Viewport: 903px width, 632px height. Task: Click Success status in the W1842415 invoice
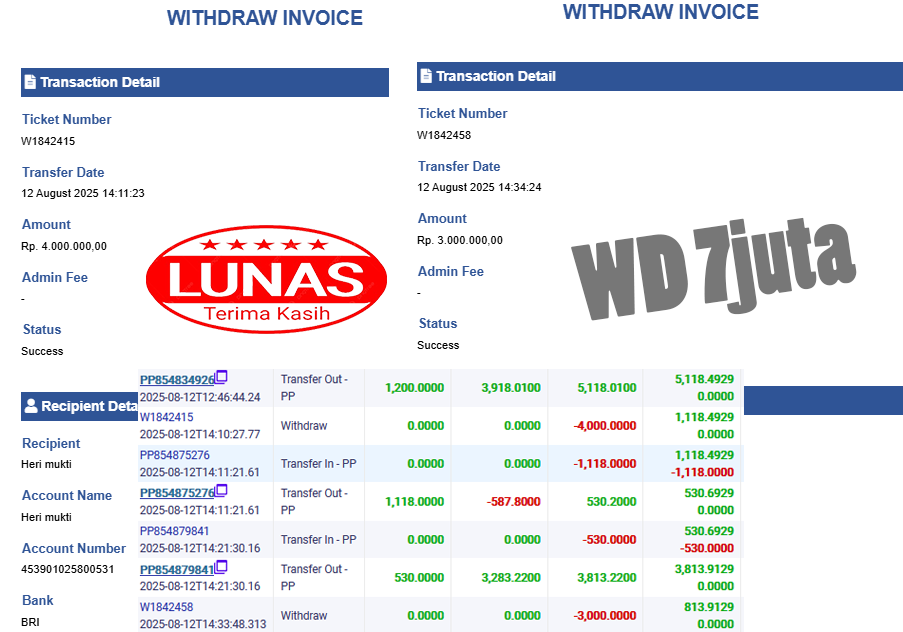pos(42,351)
